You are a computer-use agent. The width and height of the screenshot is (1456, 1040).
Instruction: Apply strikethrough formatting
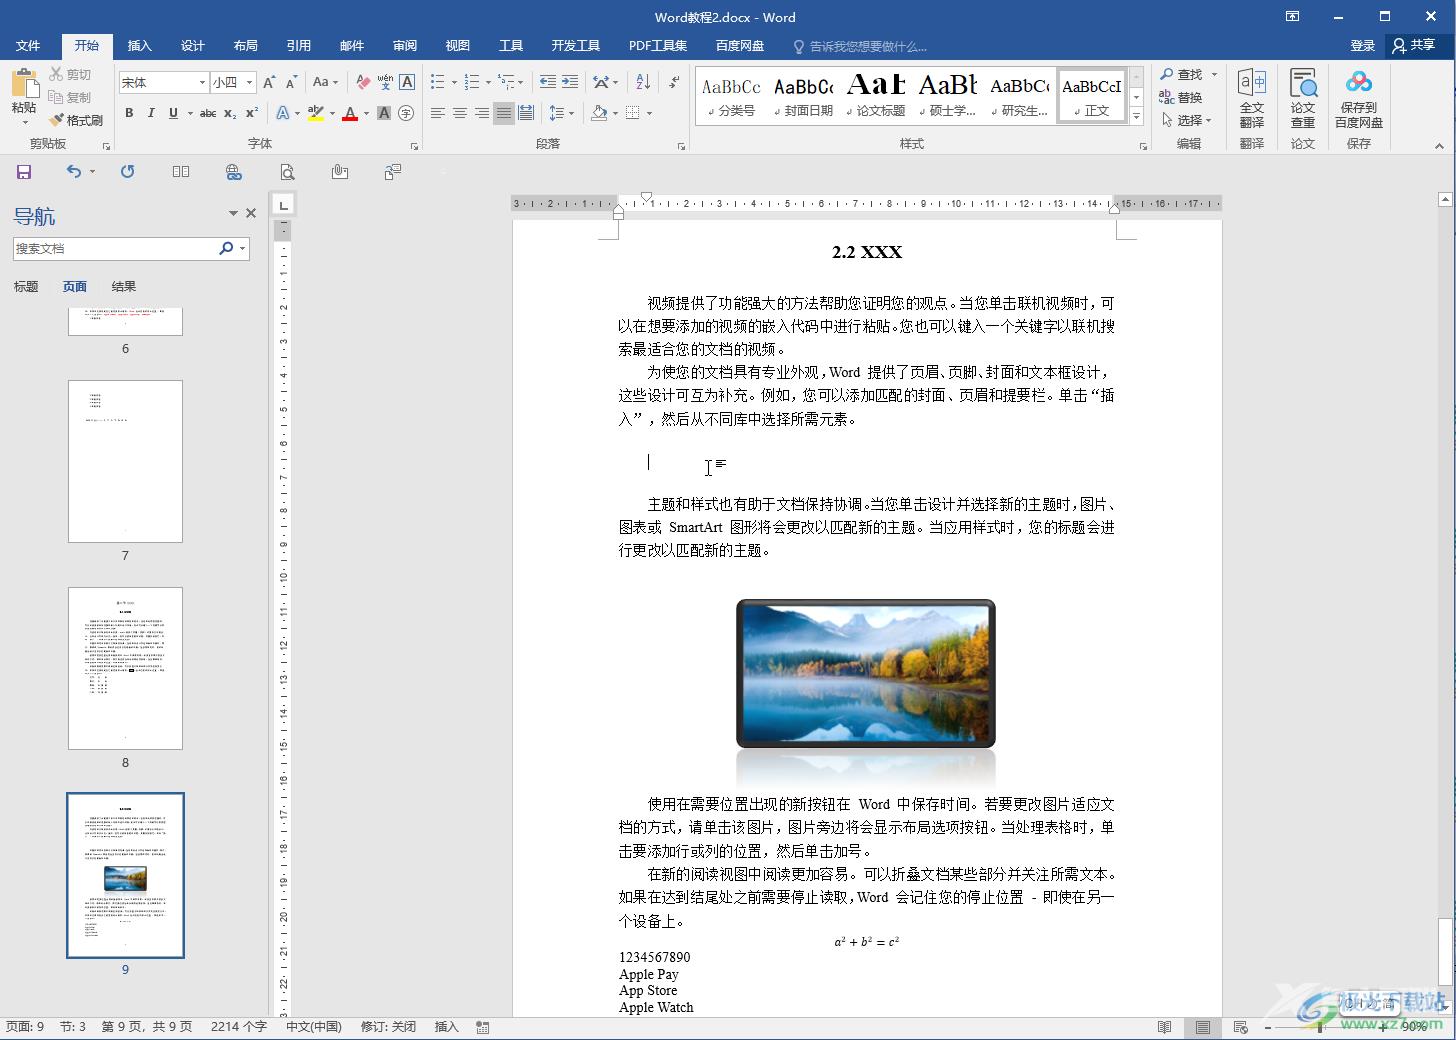208,113
